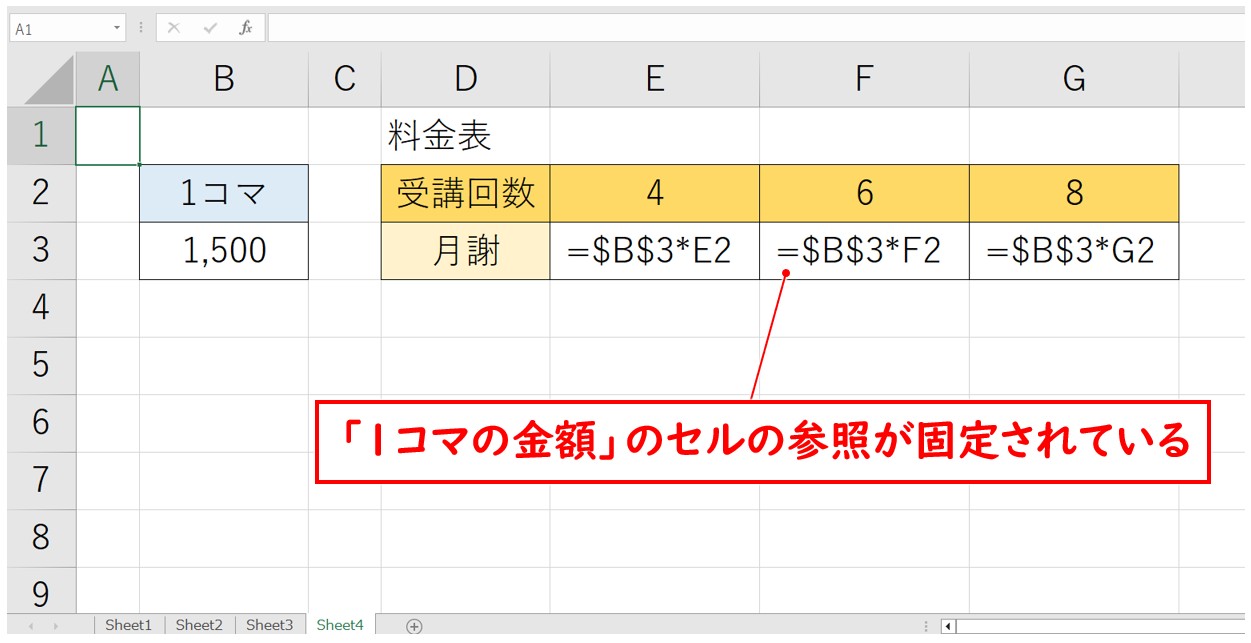The width and height of the screenshot is (1251, 643).
Task: Click cell containing 1コマ
Action: (x=224, y=193)
